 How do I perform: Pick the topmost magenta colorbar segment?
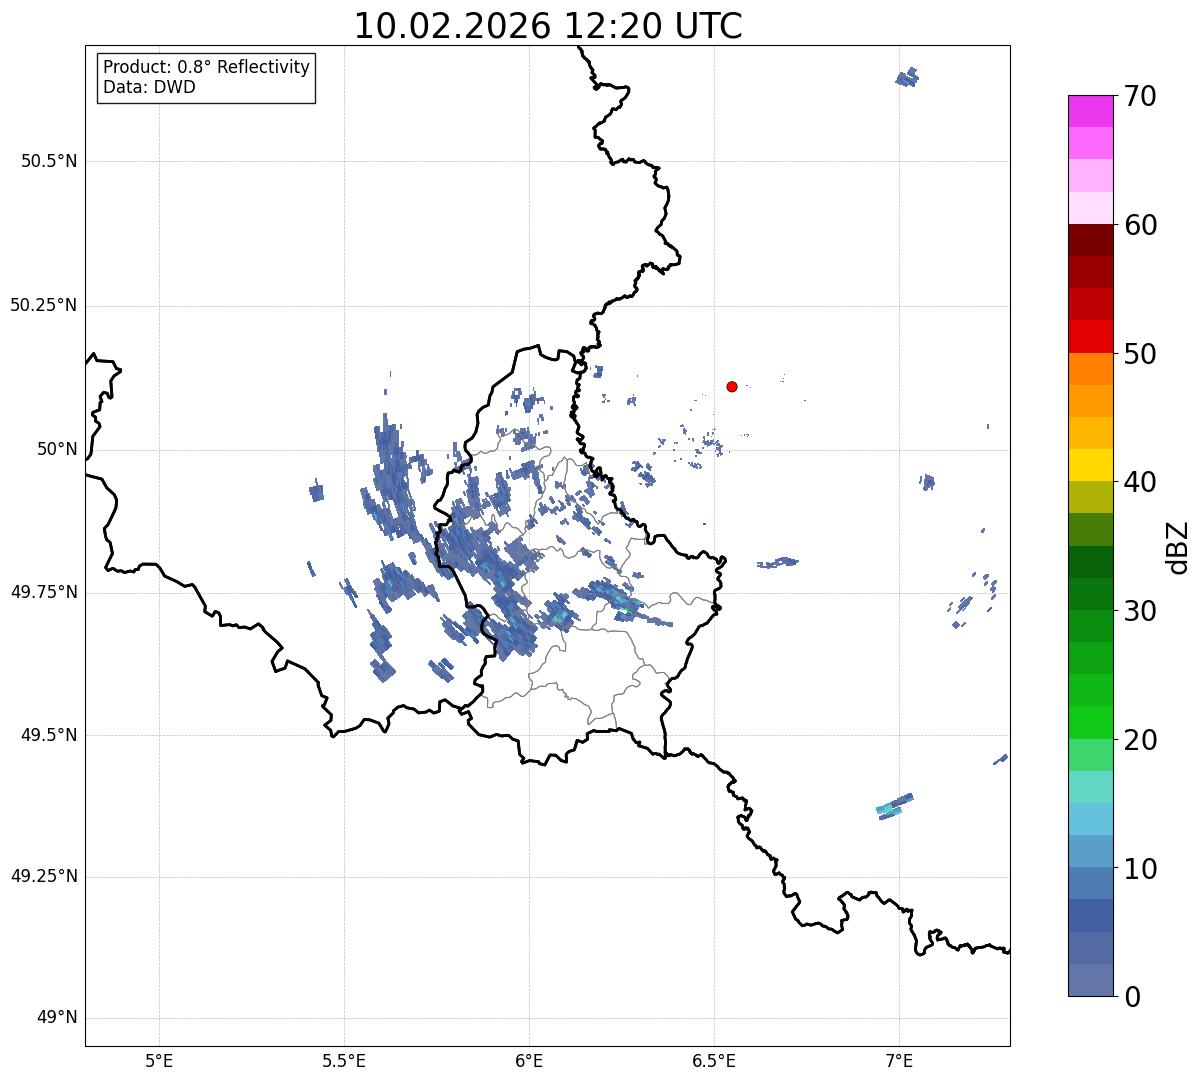1090,111
